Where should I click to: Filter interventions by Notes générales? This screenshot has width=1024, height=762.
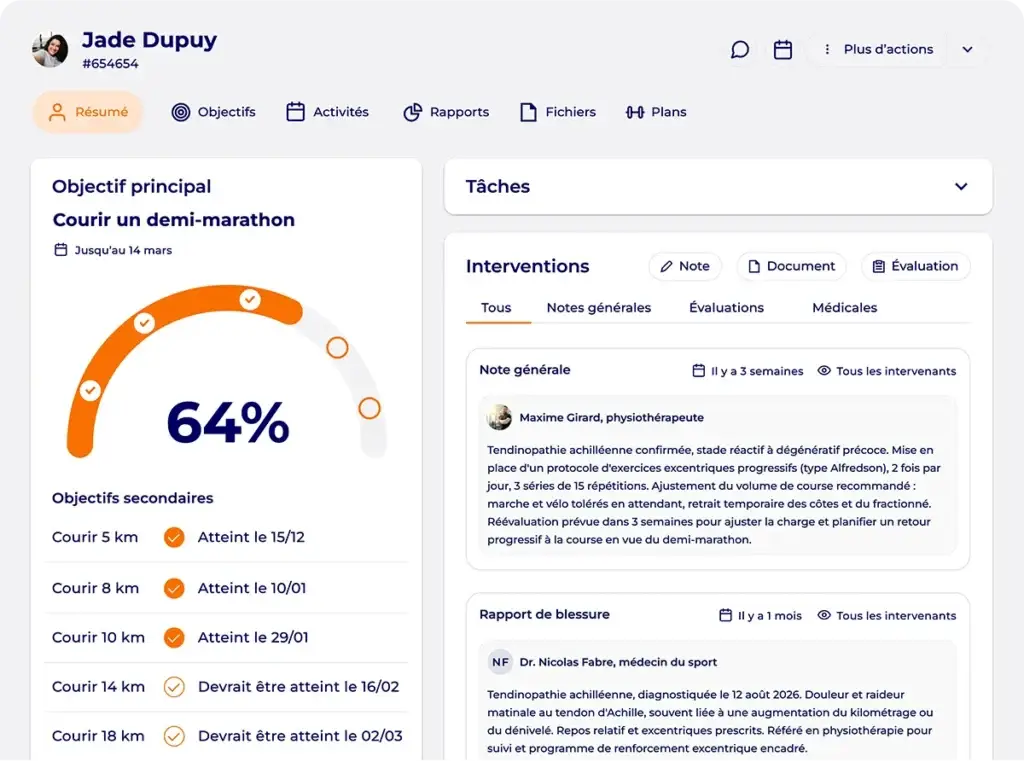pos(599,308)
